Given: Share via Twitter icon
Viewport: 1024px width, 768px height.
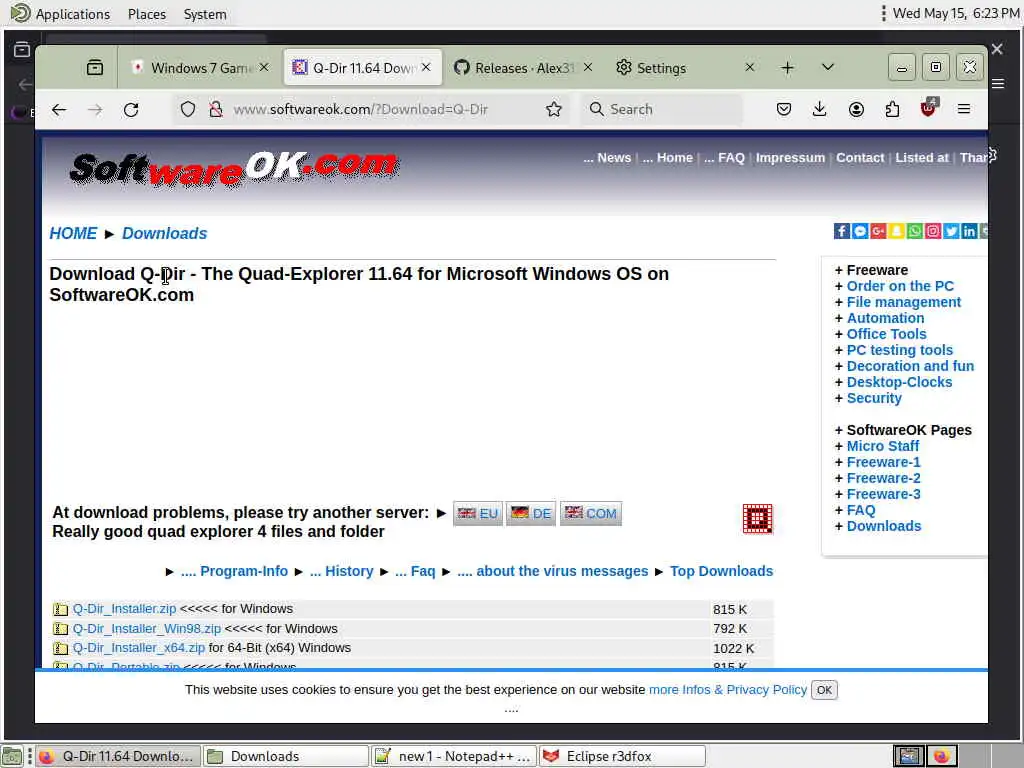Looking at the screenshot, I should pos(952,231).
